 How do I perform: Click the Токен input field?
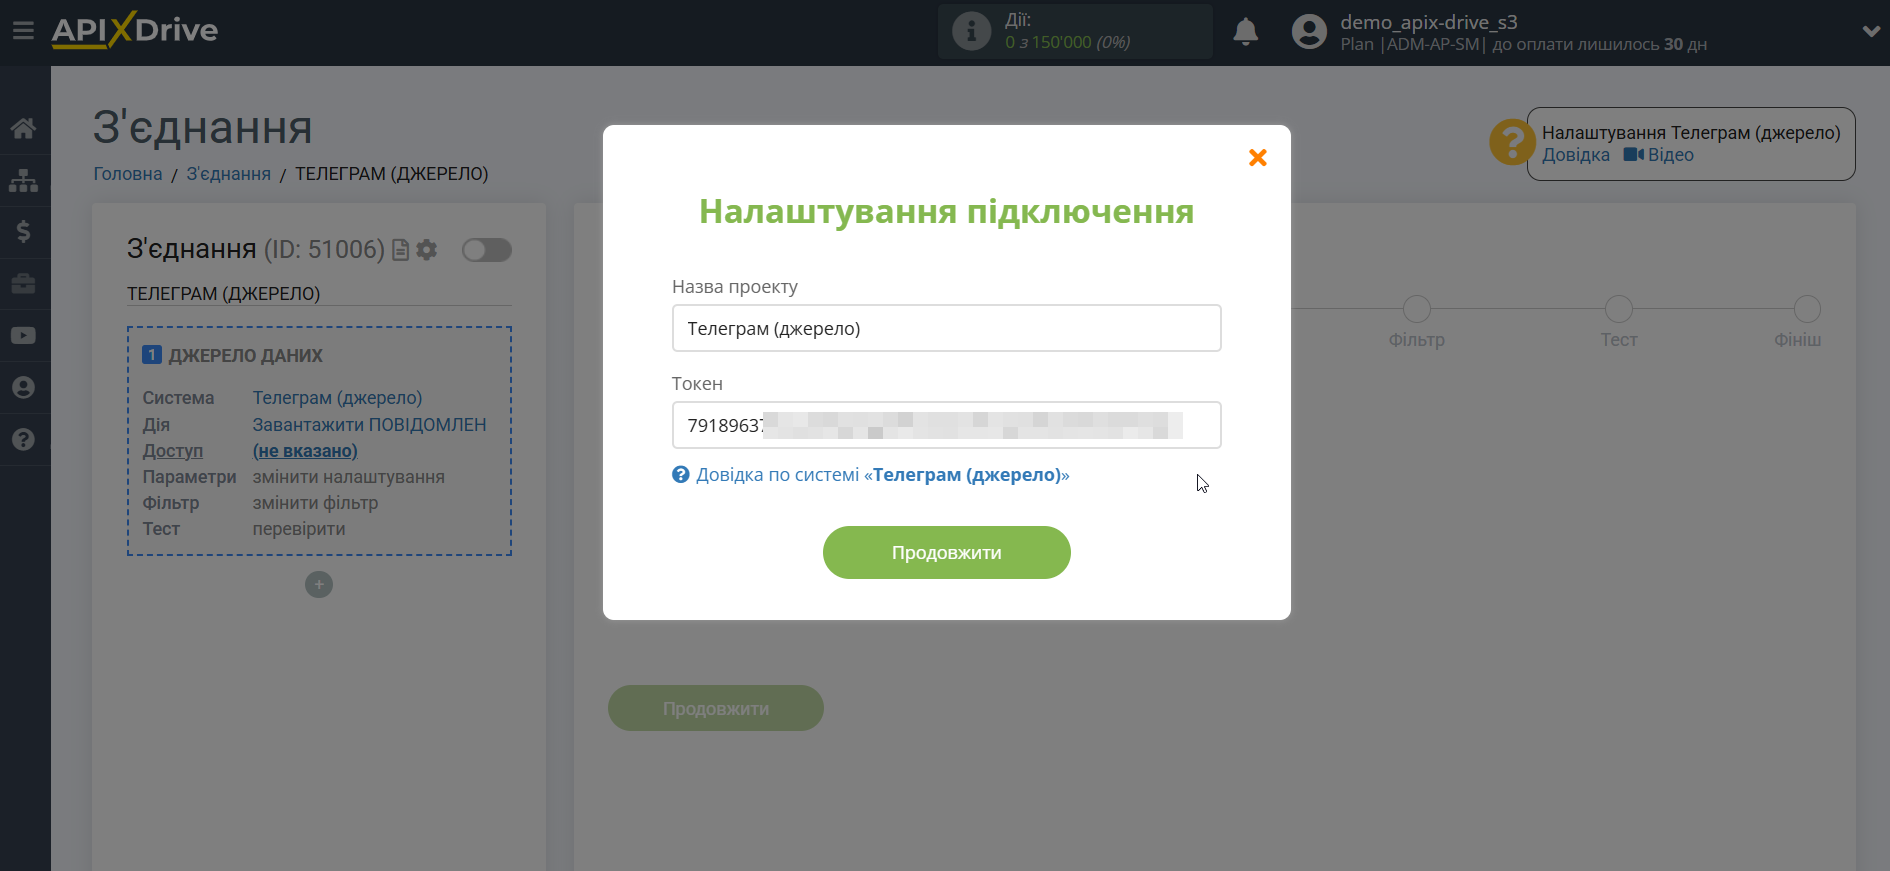(x=946, y=425)
